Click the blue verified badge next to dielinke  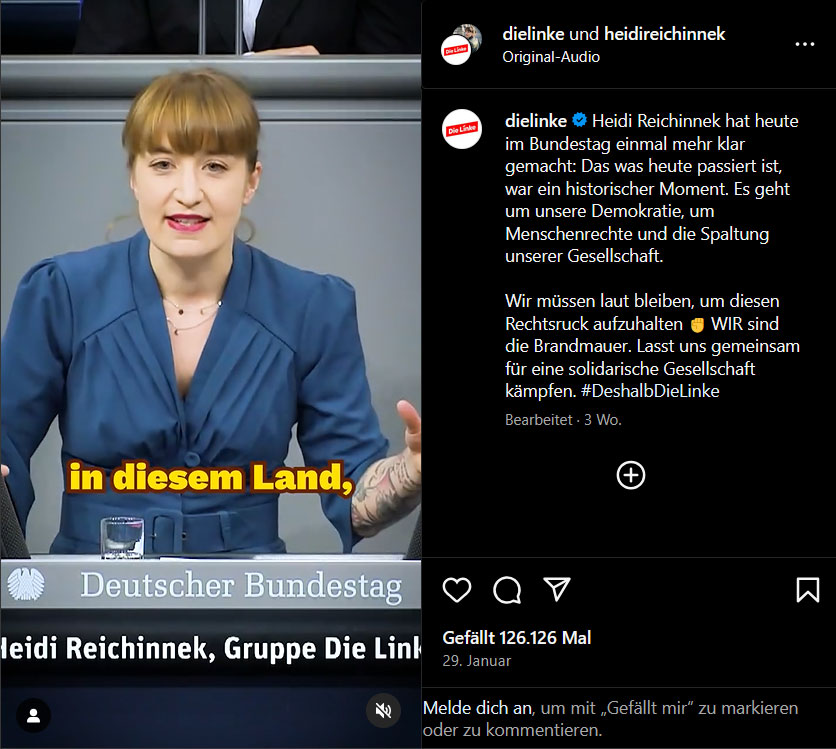(580, 120)
